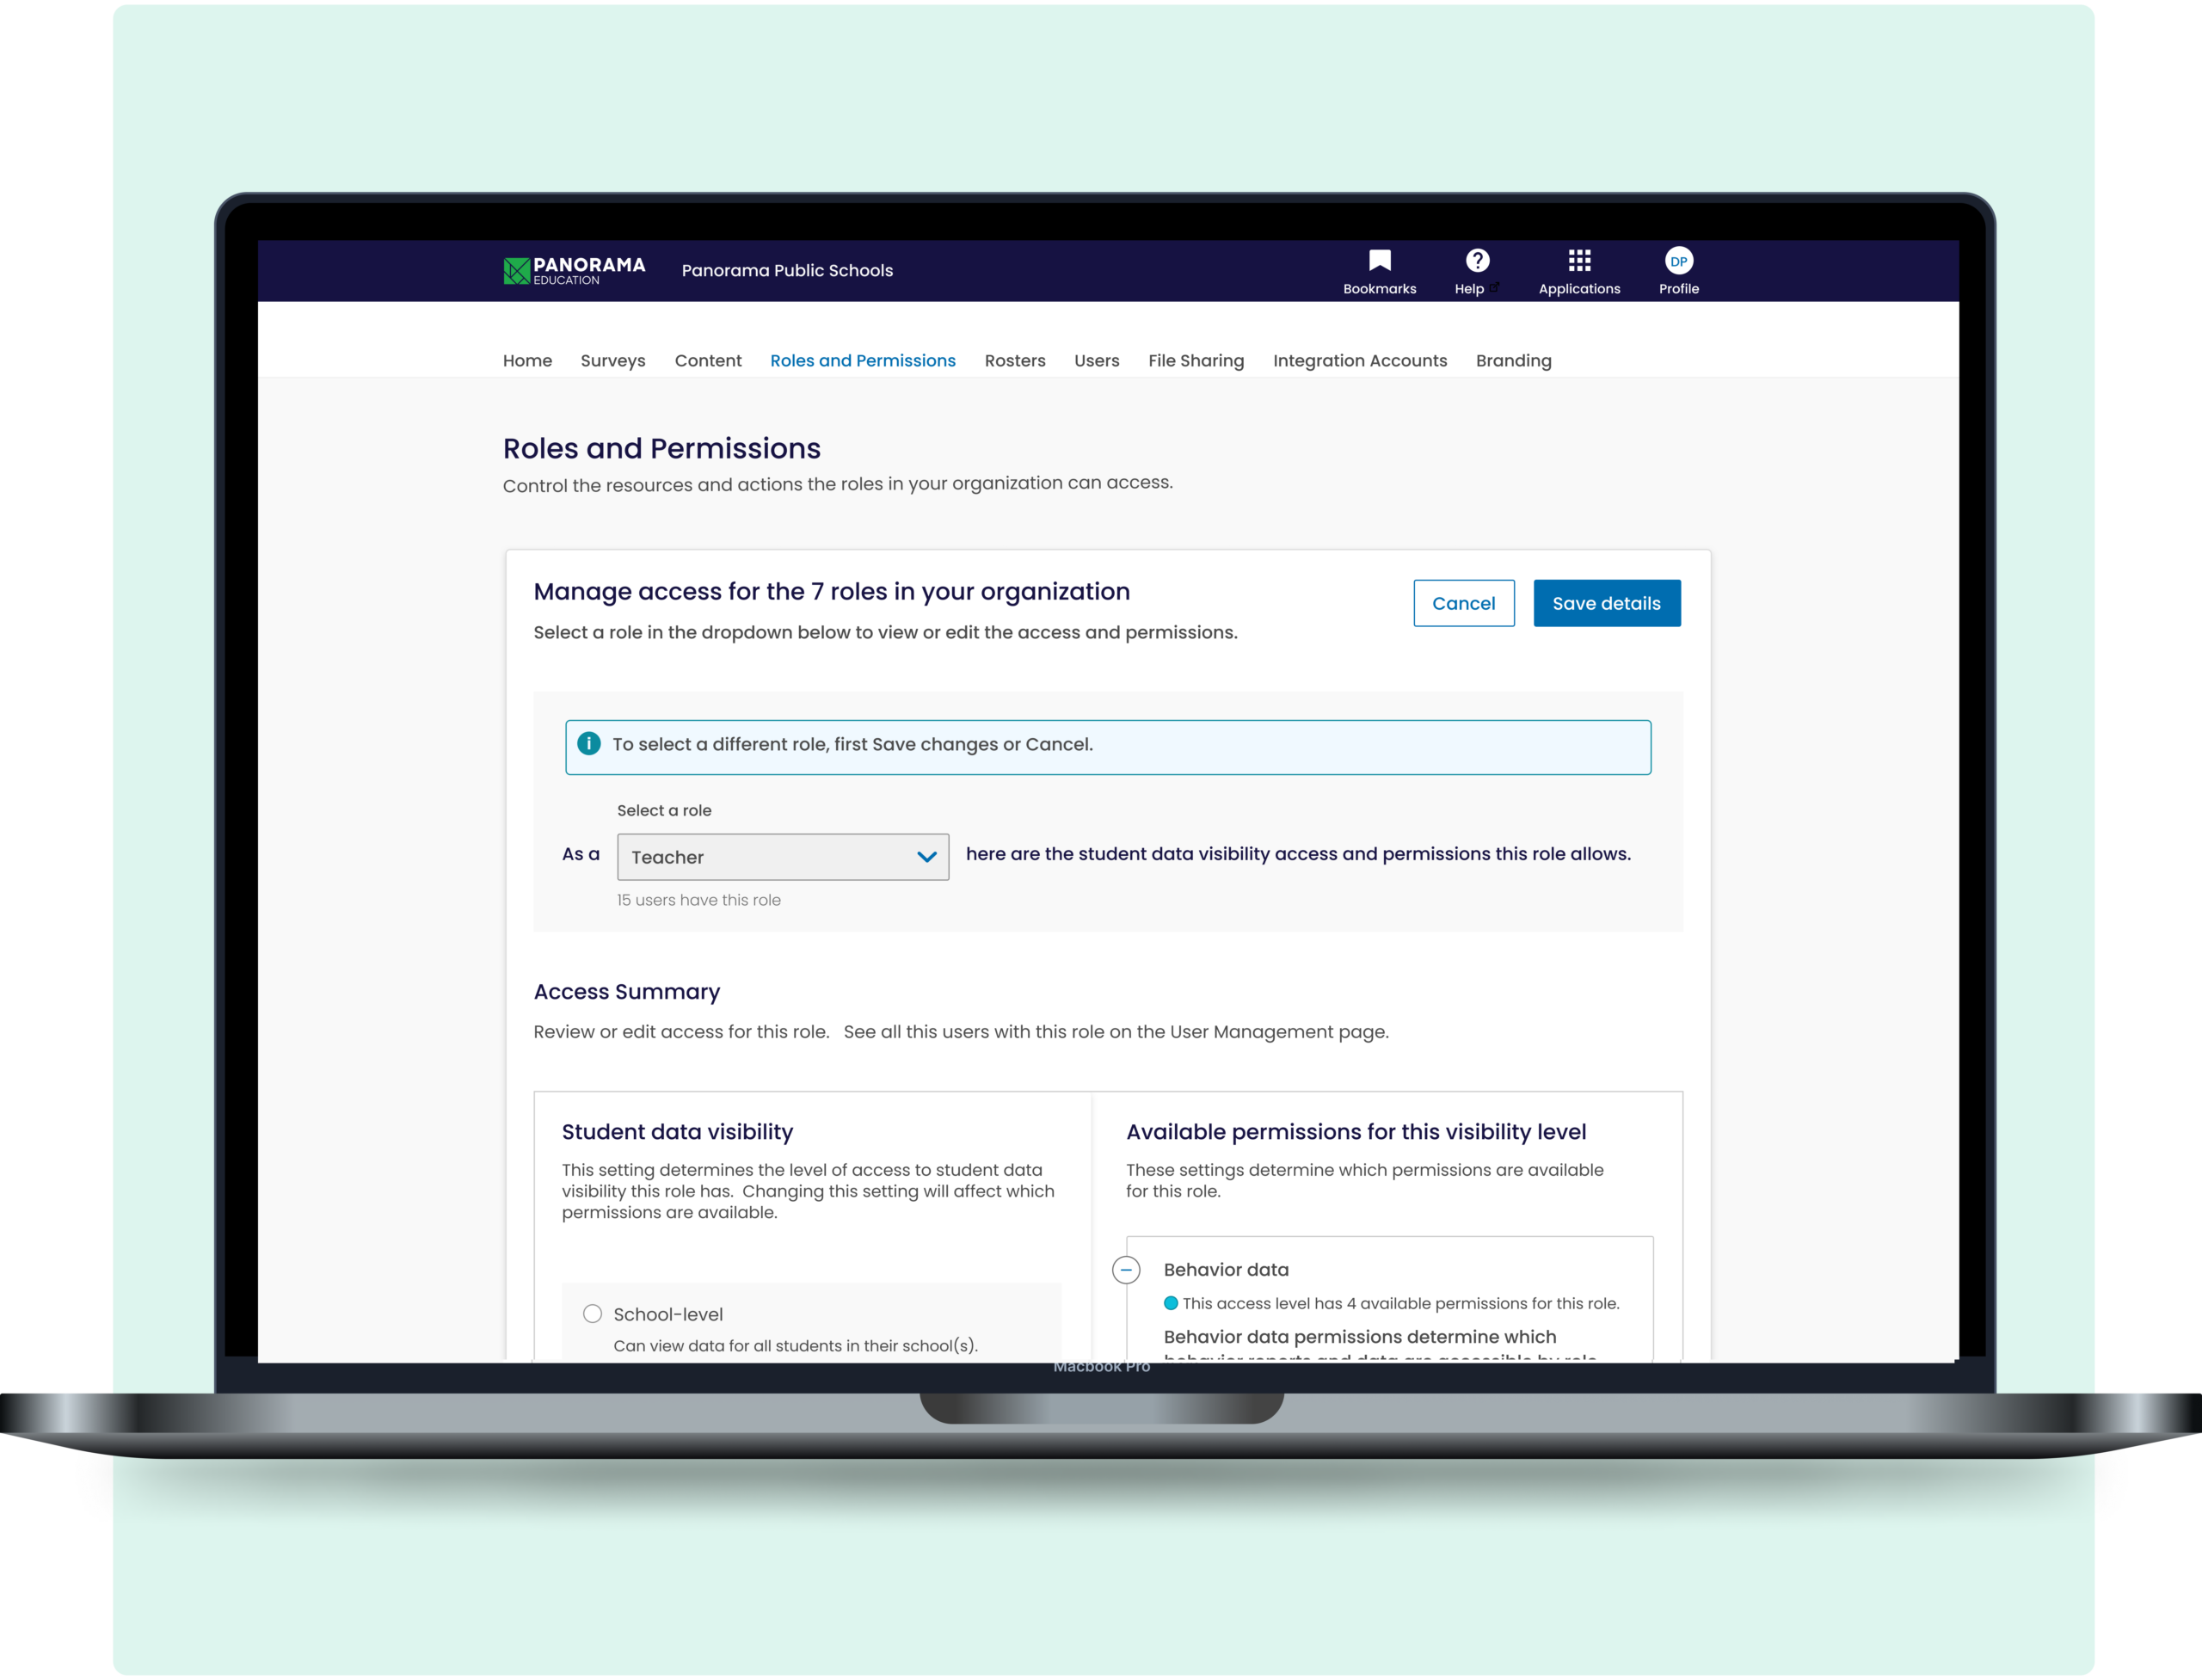Enable the student data visibility setting
This screenshot has height=1680, width=2202.
591,1314
